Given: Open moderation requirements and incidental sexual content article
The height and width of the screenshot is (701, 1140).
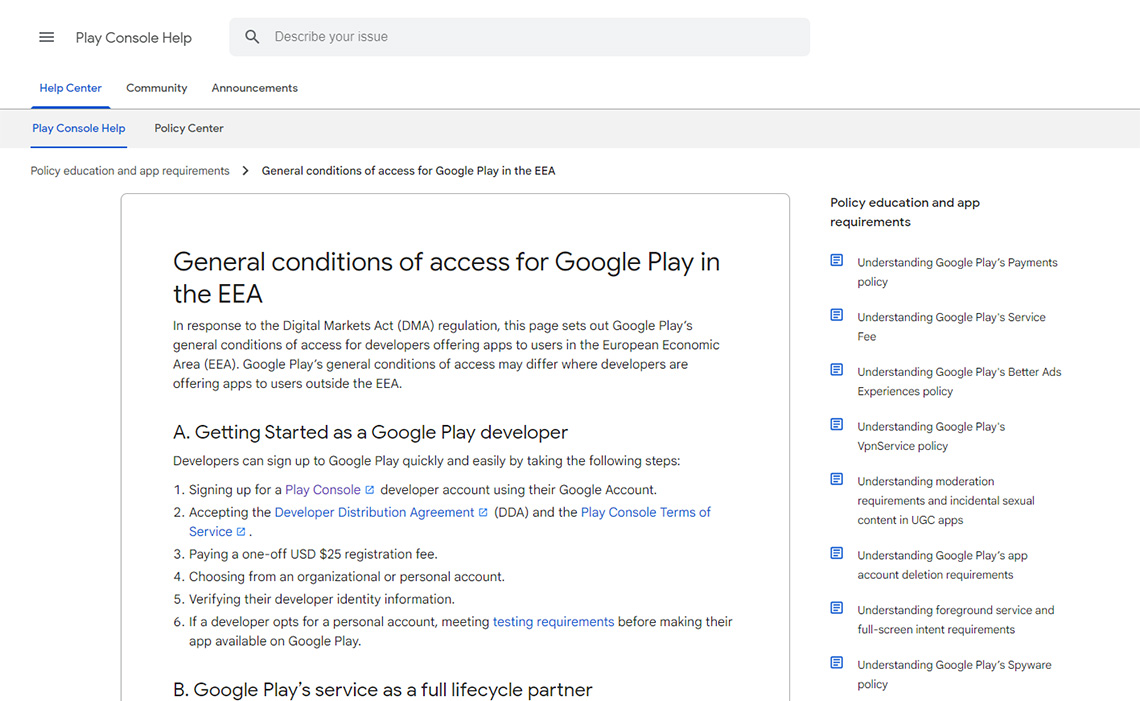Looking at the screenshot, I should coord(946,500).
